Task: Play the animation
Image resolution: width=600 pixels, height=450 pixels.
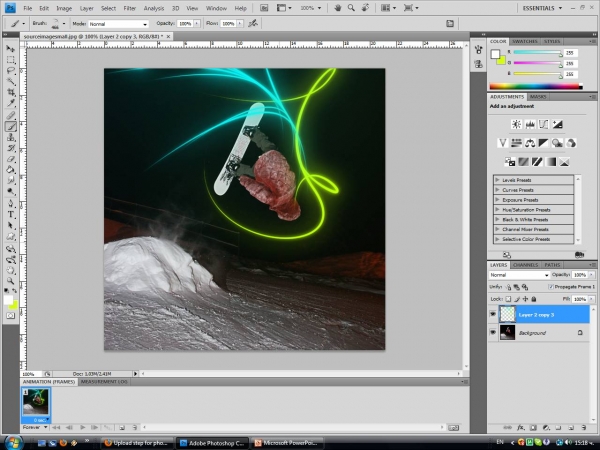Action: pyautogui.click(x=82, y=427)
